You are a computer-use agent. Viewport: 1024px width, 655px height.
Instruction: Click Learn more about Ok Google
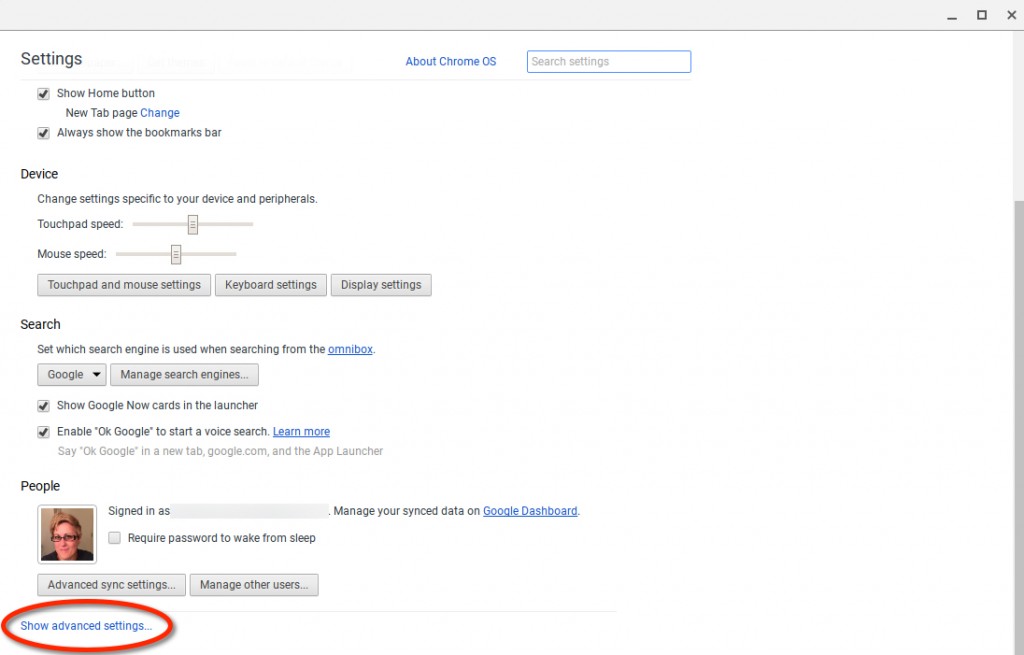pyautogui.click(x=301, y=432)
